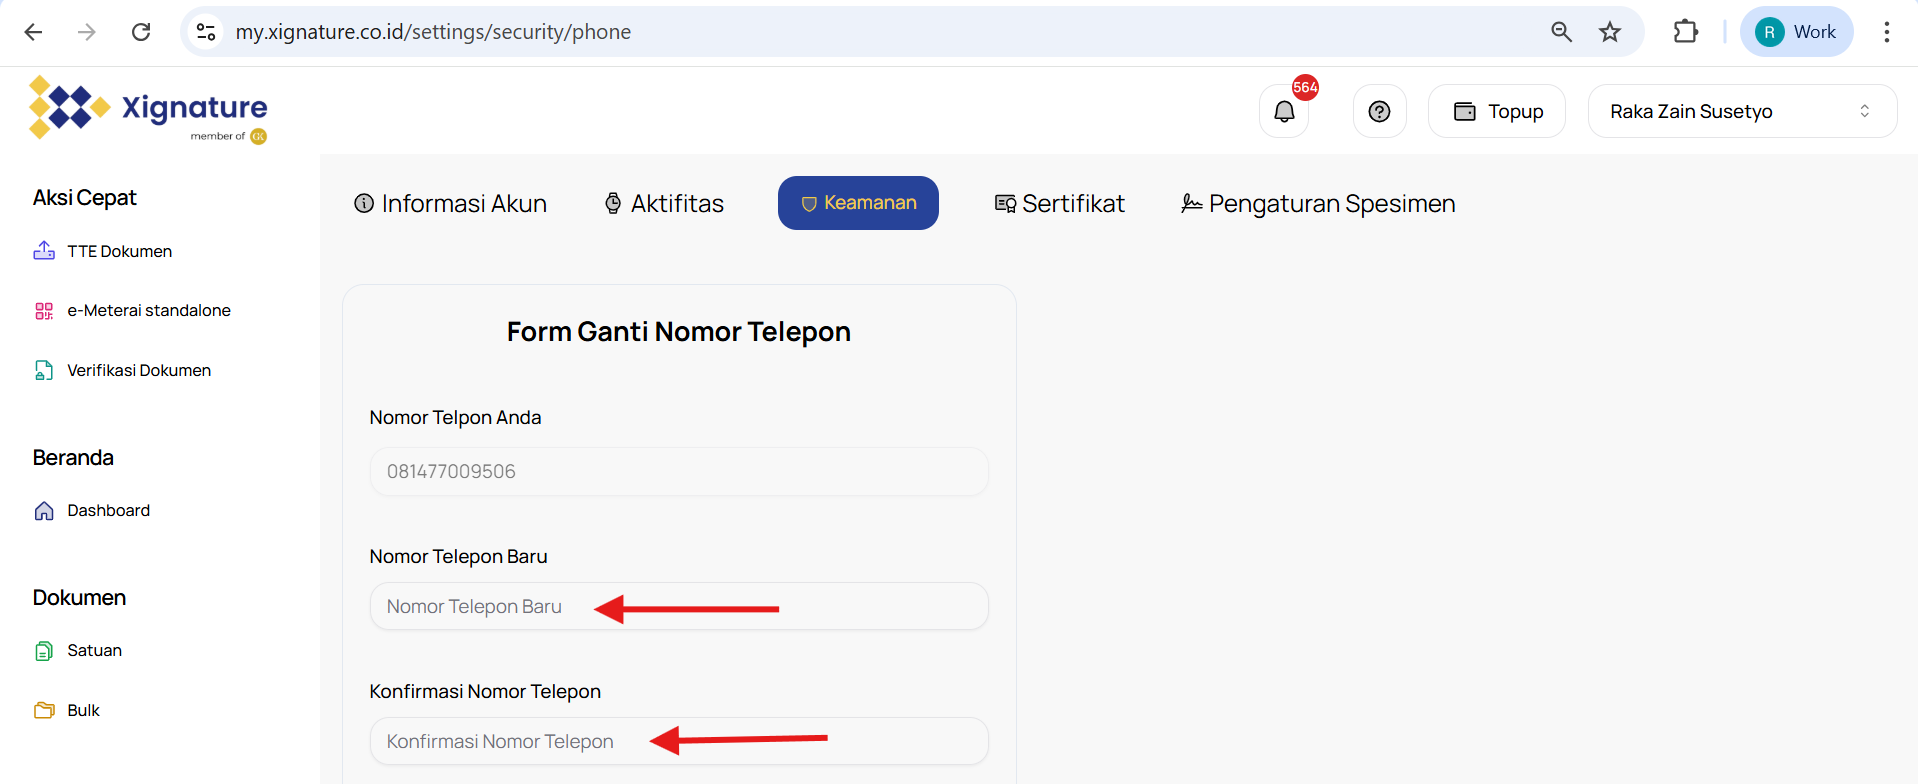View site information icon in address bar

(x=206, y=32)
